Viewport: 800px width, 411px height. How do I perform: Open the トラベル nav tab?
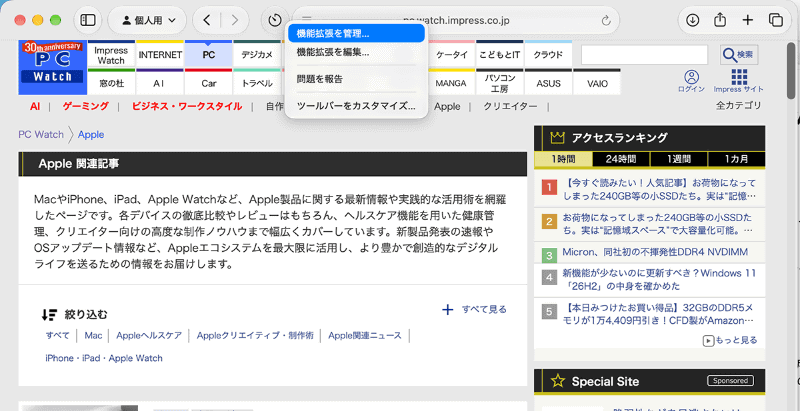pos(257,83)
